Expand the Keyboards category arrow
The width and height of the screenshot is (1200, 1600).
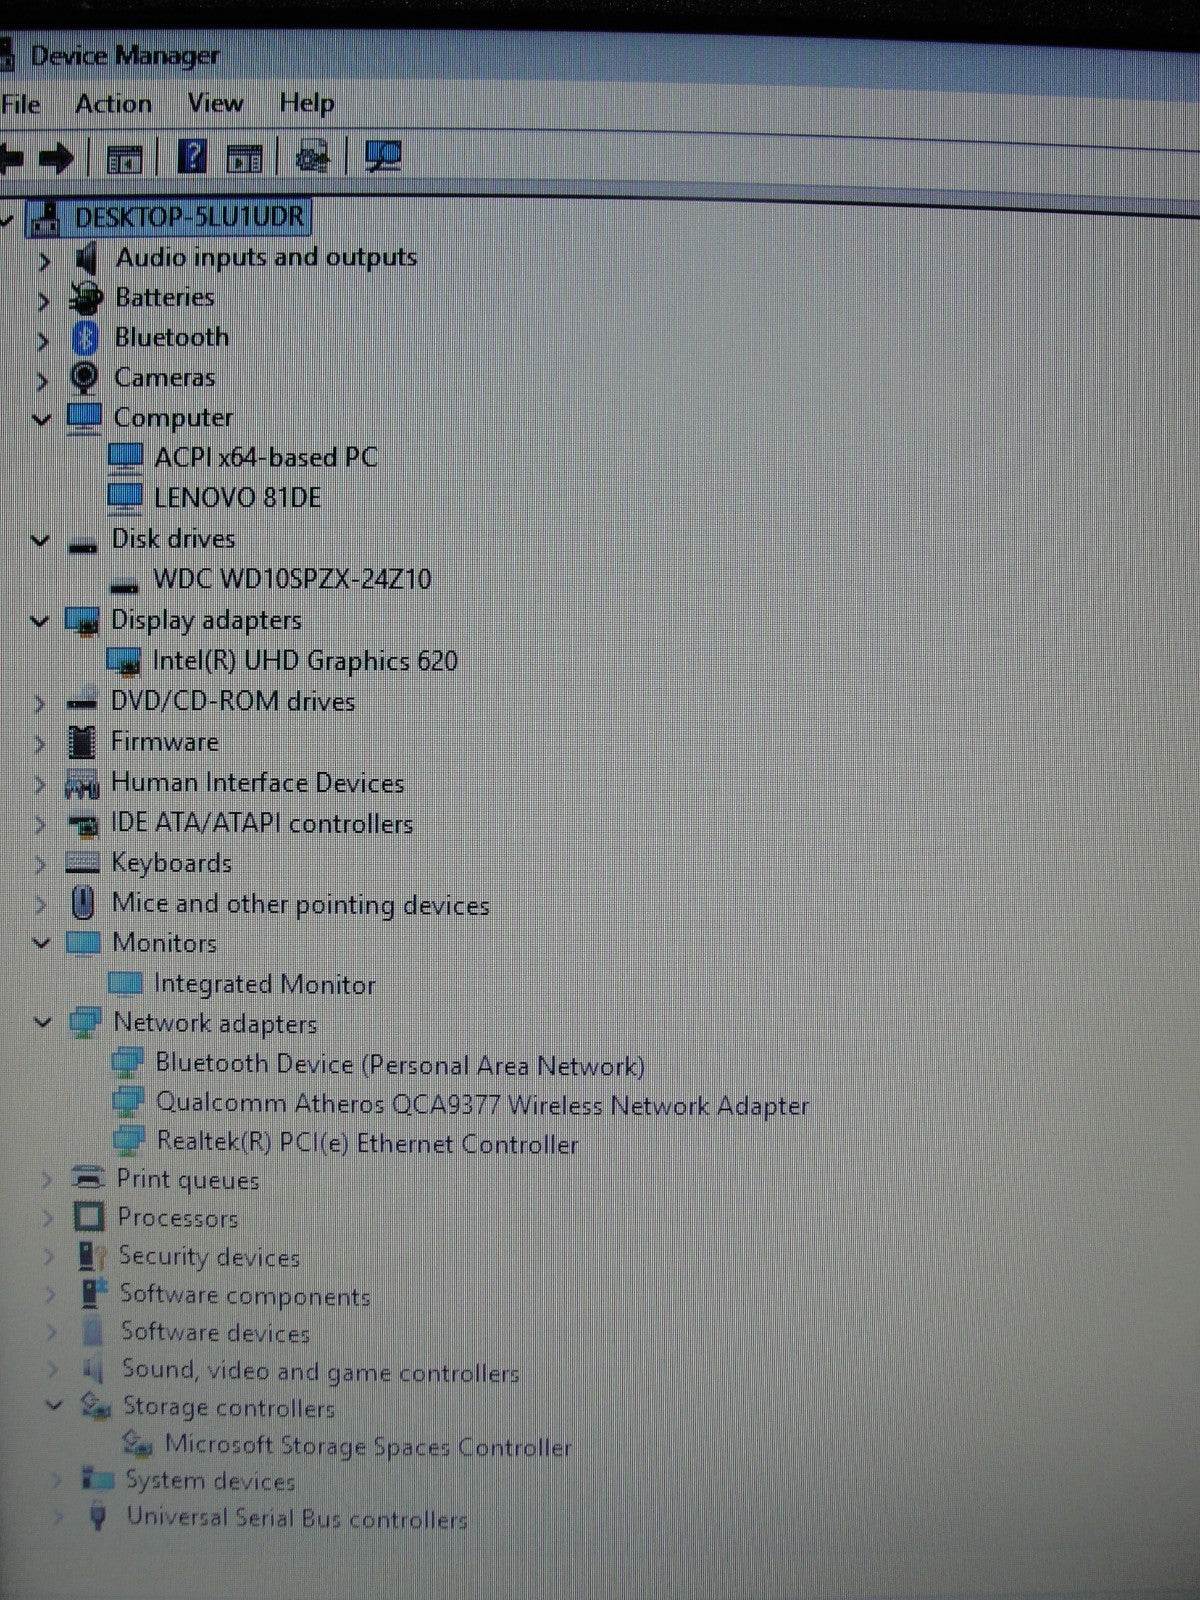point(40,863)
